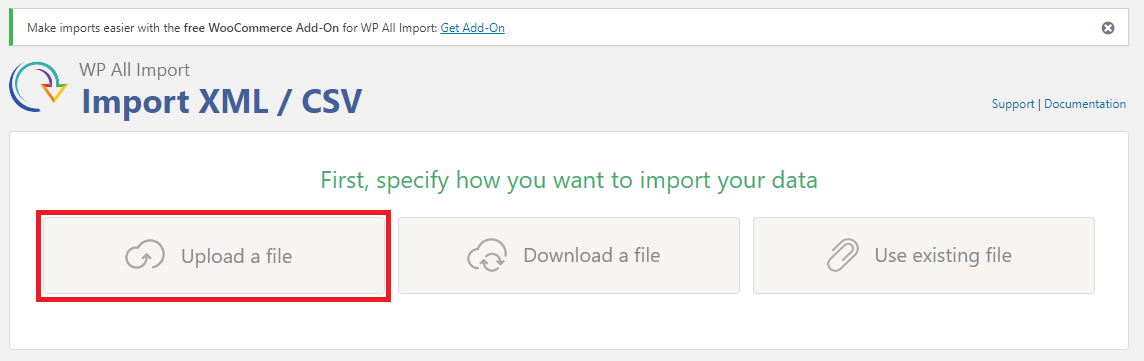Open the Support link
1144x361 pixels.
click(1013, 104)
